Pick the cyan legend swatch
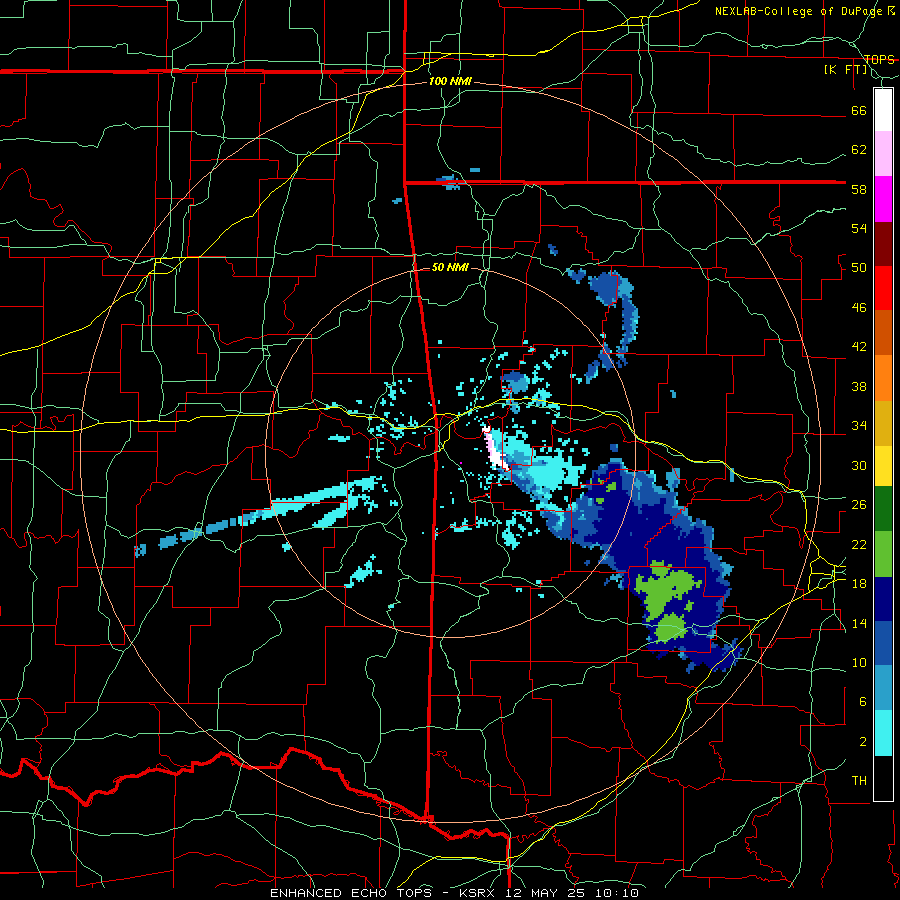900x900 pixels. tap(883, 734)
